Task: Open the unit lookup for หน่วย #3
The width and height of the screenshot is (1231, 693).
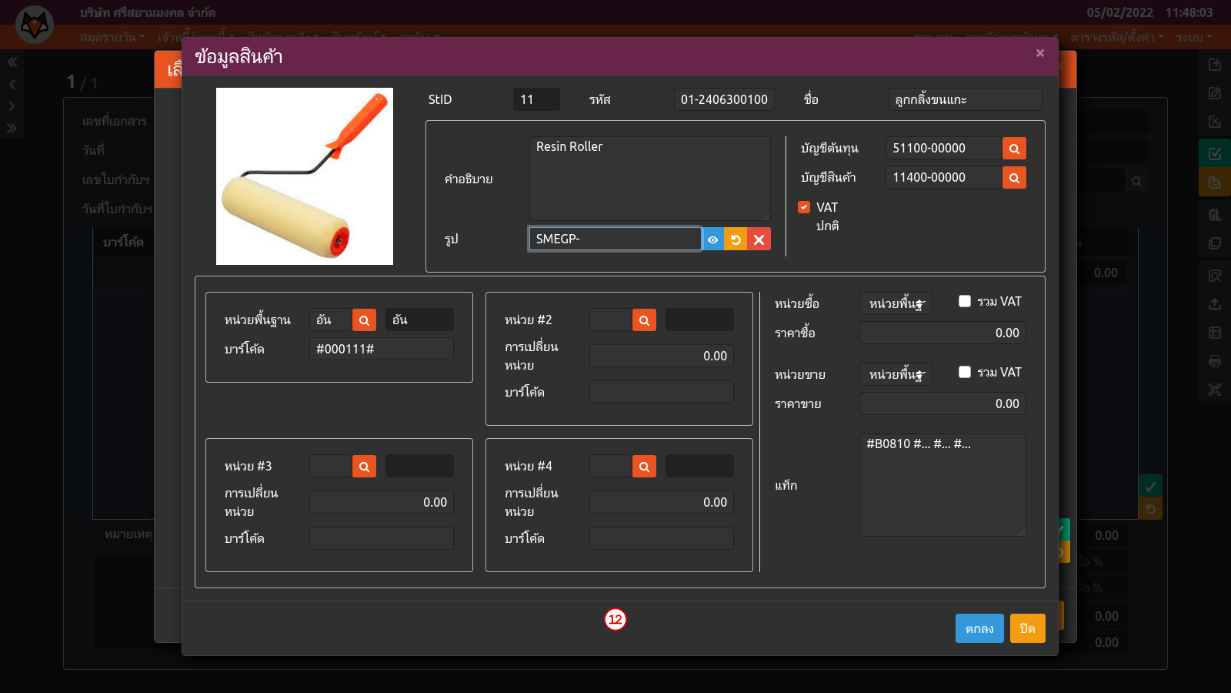Action: tap(365, 466)
